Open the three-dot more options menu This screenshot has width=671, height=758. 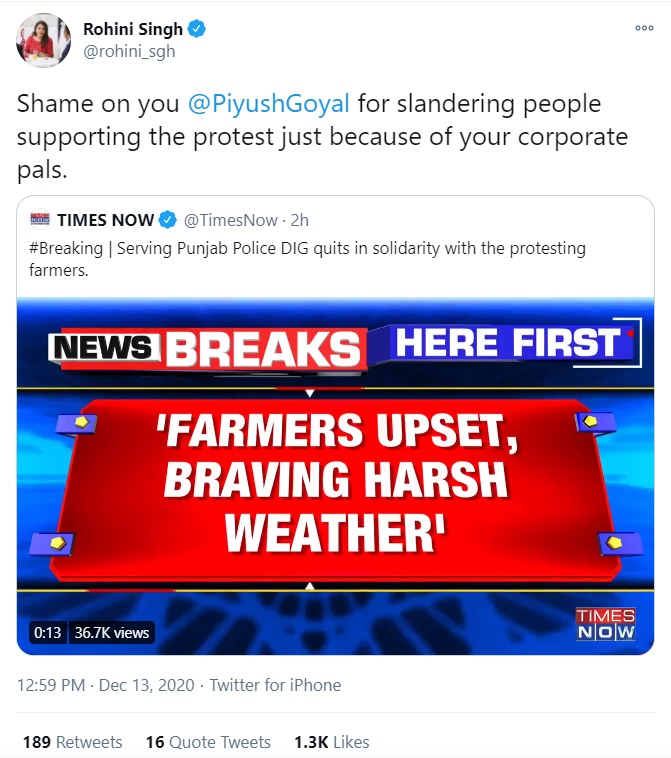(x=644, y=28)
